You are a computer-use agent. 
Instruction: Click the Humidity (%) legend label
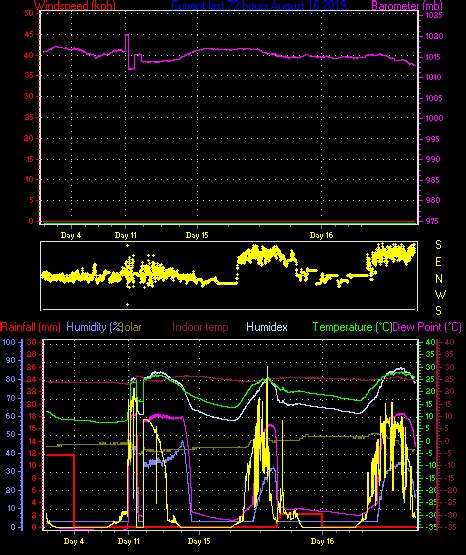coord(94,327)
